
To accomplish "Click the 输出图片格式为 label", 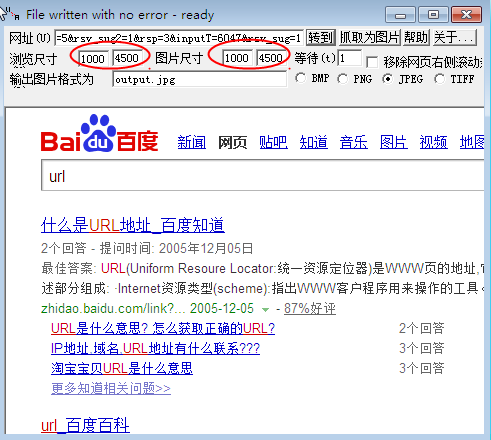I will [52, 80].
